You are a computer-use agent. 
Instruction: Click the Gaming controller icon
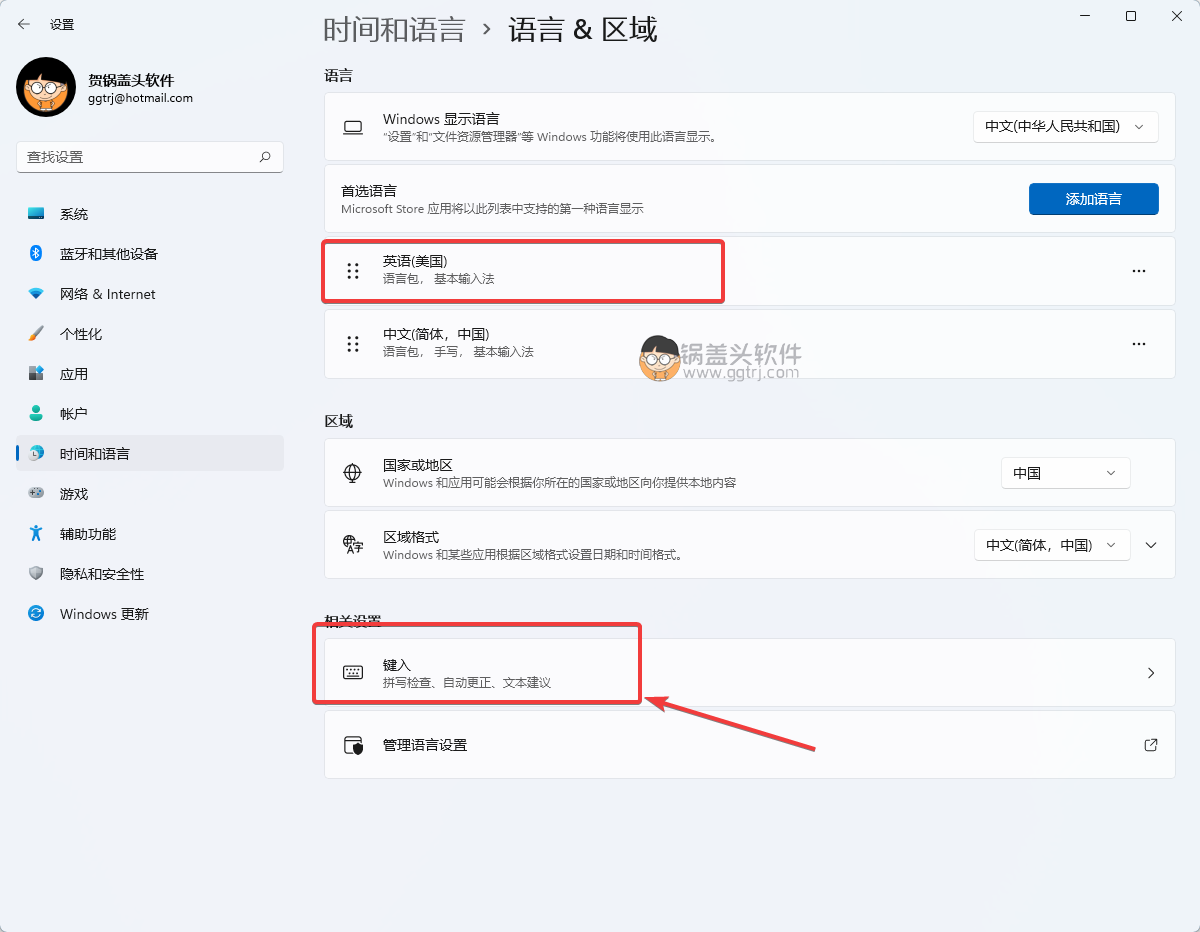click(x=36, y=494)
